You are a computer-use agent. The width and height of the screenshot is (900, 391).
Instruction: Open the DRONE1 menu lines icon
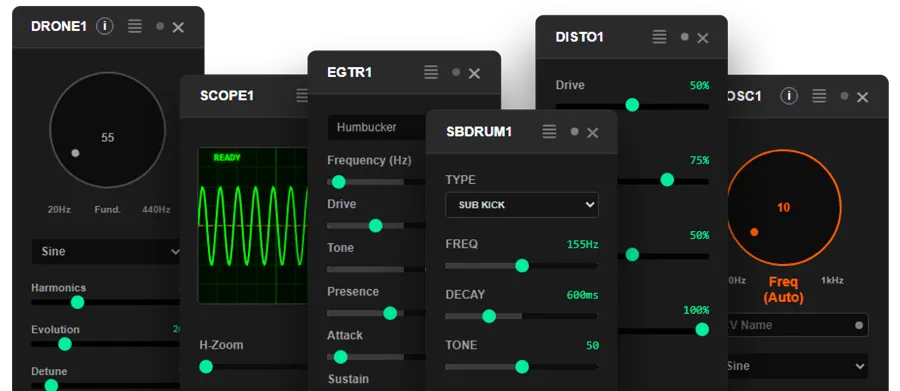point(135,26)
